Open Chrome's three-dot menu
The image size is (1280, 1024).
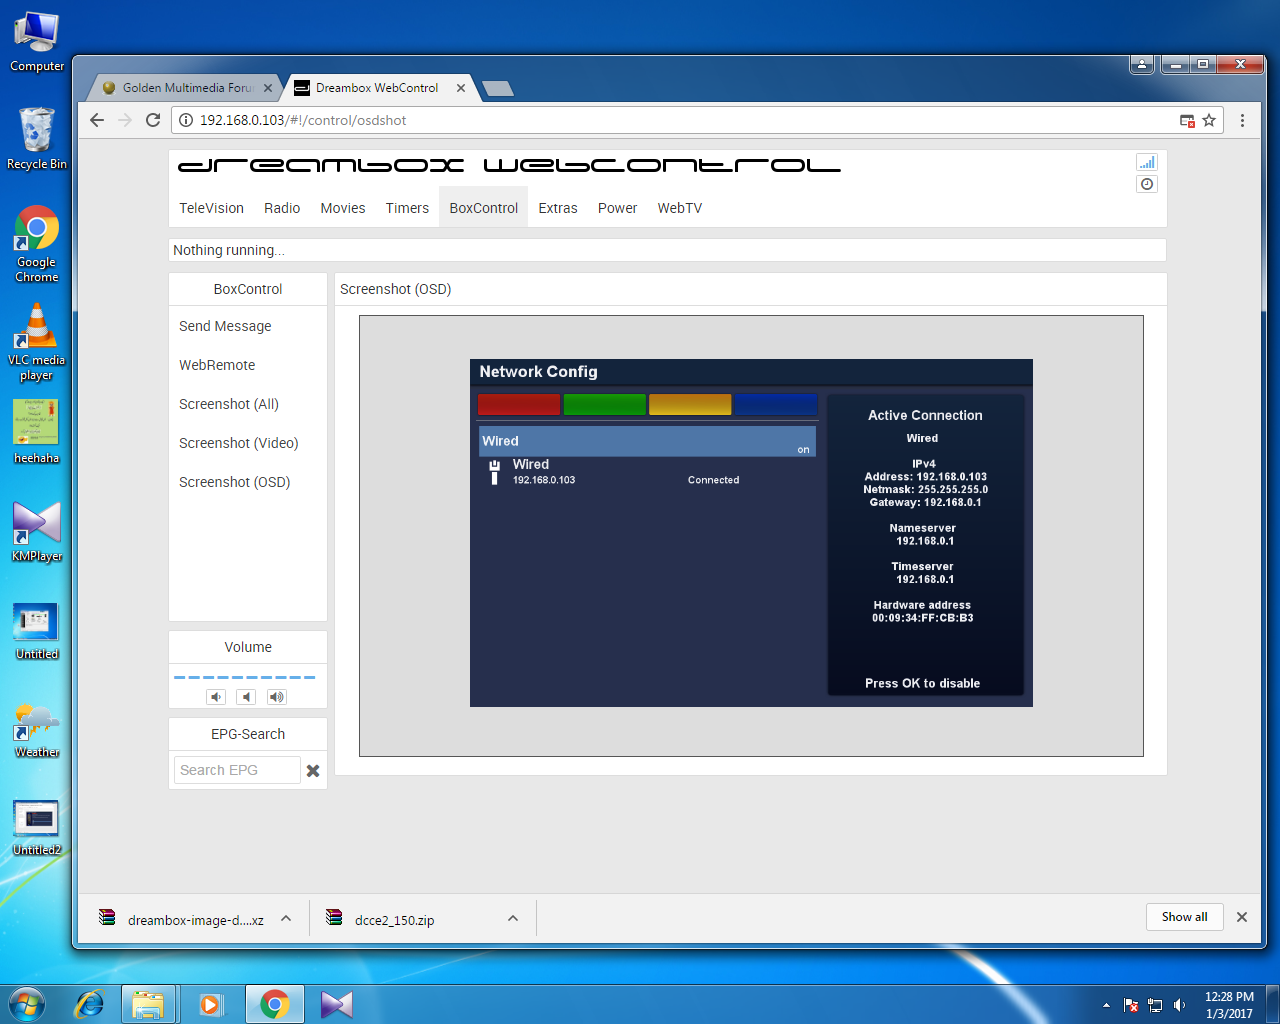(1242, 120)
